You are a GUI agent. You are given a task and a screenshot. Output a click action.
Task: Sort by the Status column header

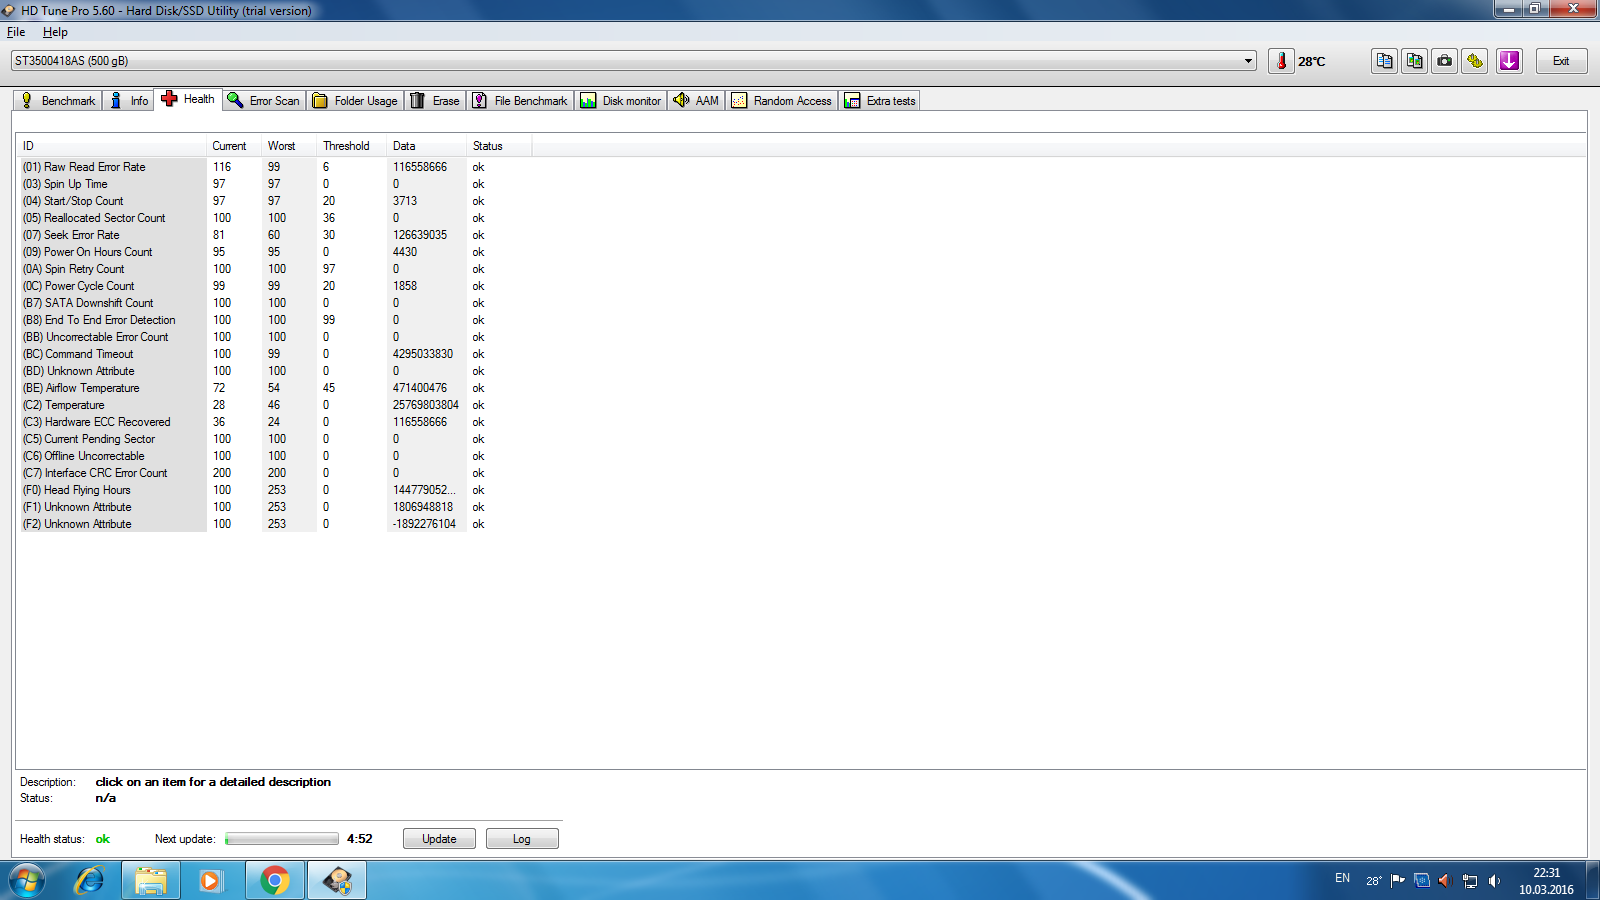tap(499, 146)
